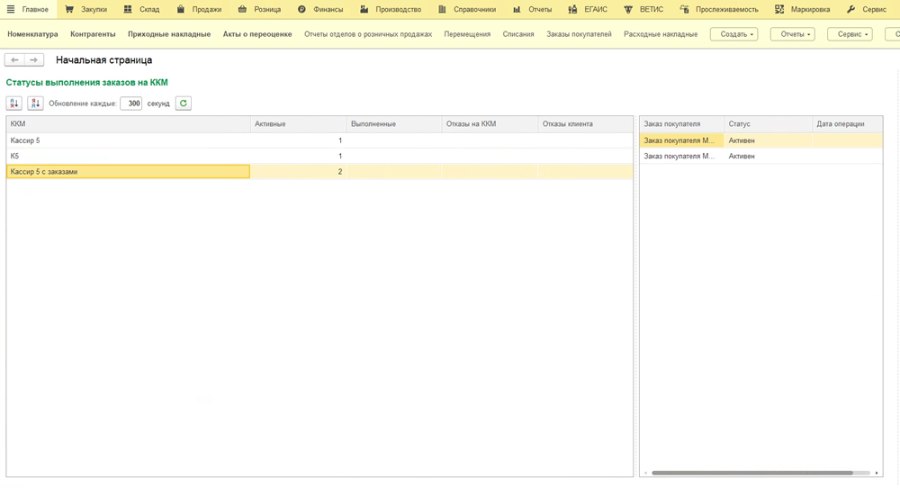Select the Кассир 5 с заказами row
The width and height of the screenshot is (900, 488).
[320, 171]
